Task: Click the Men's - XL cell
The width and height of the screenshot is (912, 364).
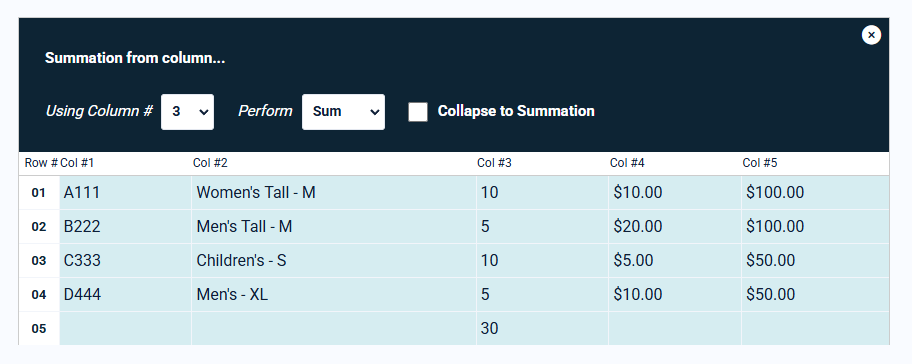Action: 334,295
